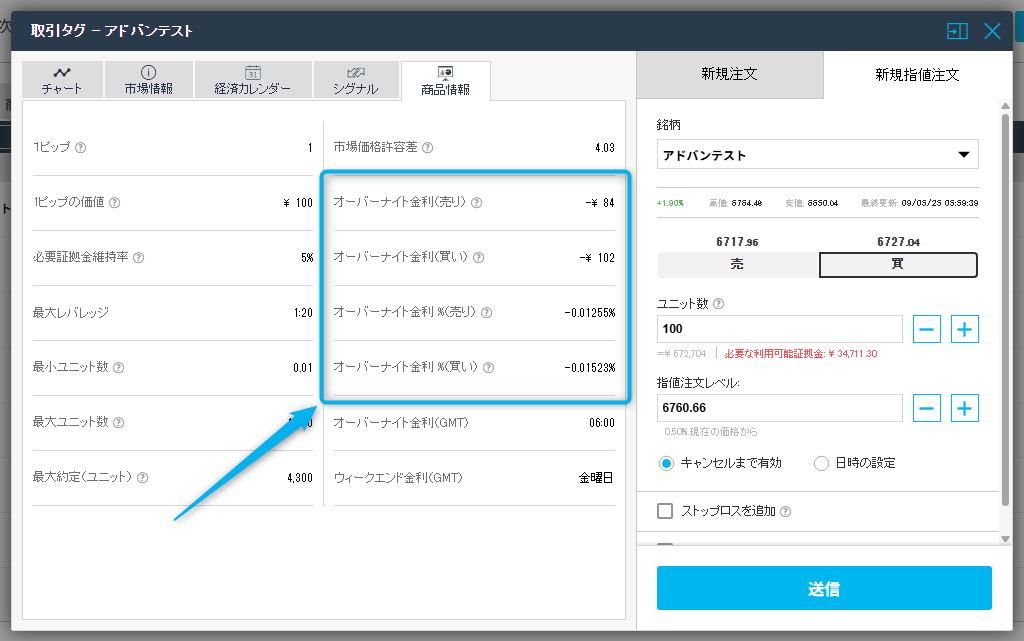This screenshot has width=1024, height=641.
Task: Select the 商品情報 tab
Action: (445, 81)
